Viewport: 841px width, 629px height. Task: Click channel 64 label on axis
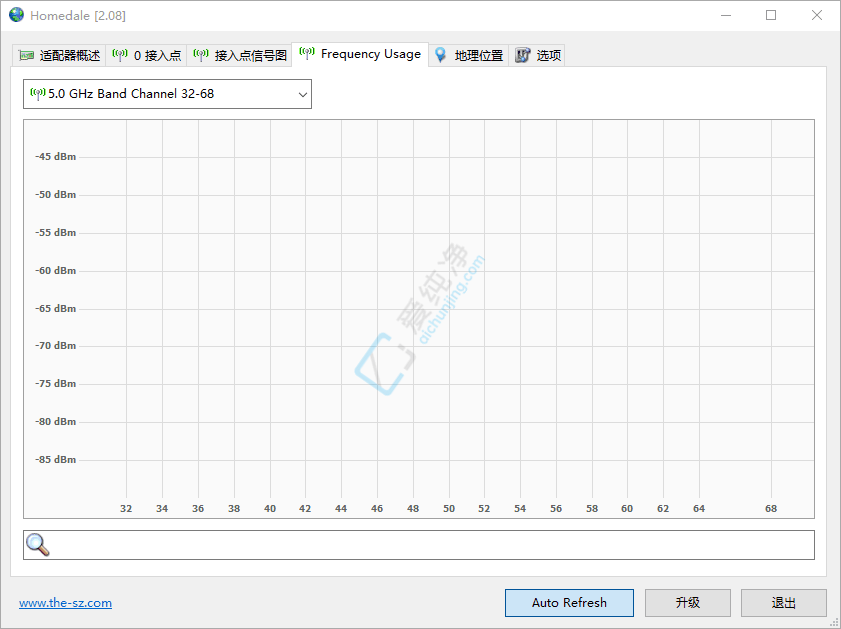pyautogui.click(x=699, y=508)
